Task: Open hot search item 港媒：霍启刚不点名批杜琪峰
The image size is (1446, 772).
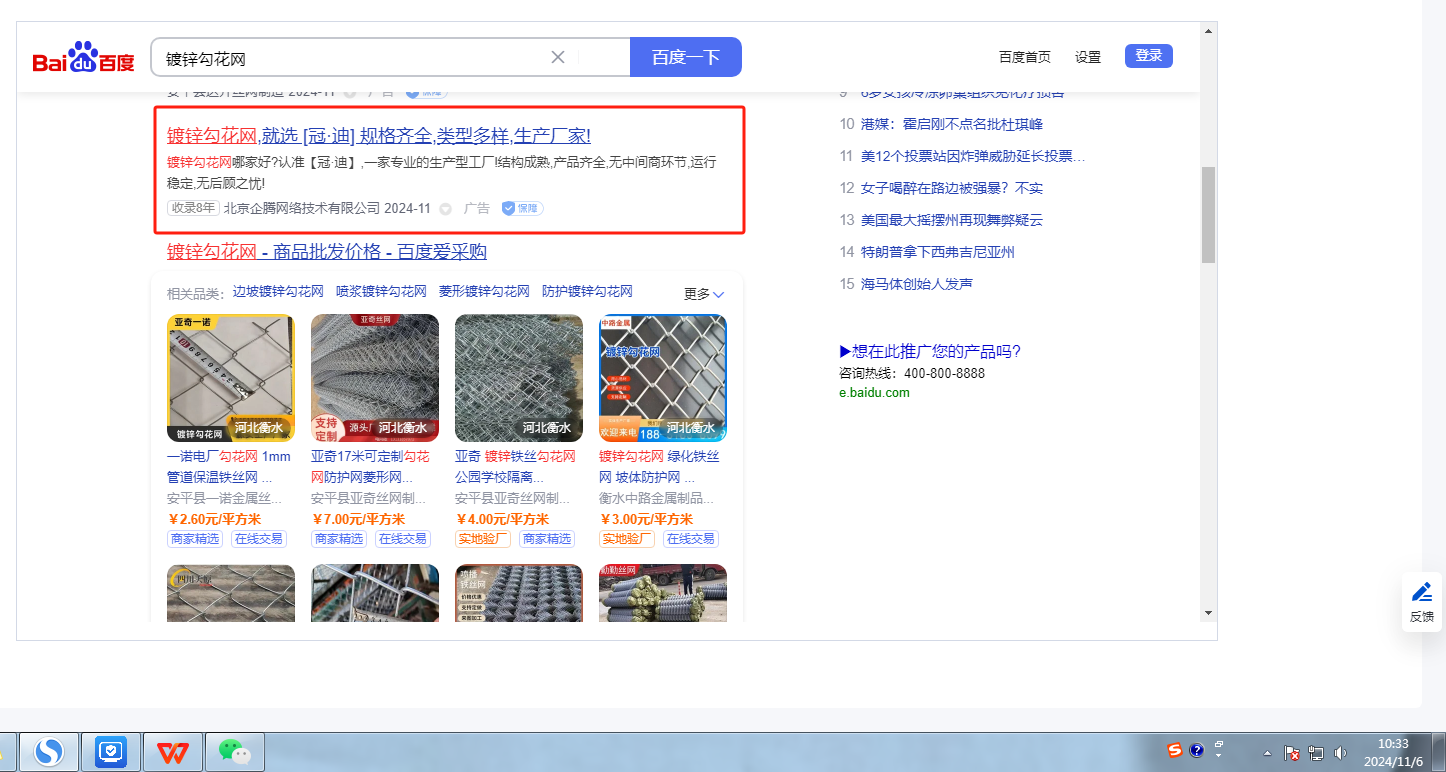Action: coord(952,124)
